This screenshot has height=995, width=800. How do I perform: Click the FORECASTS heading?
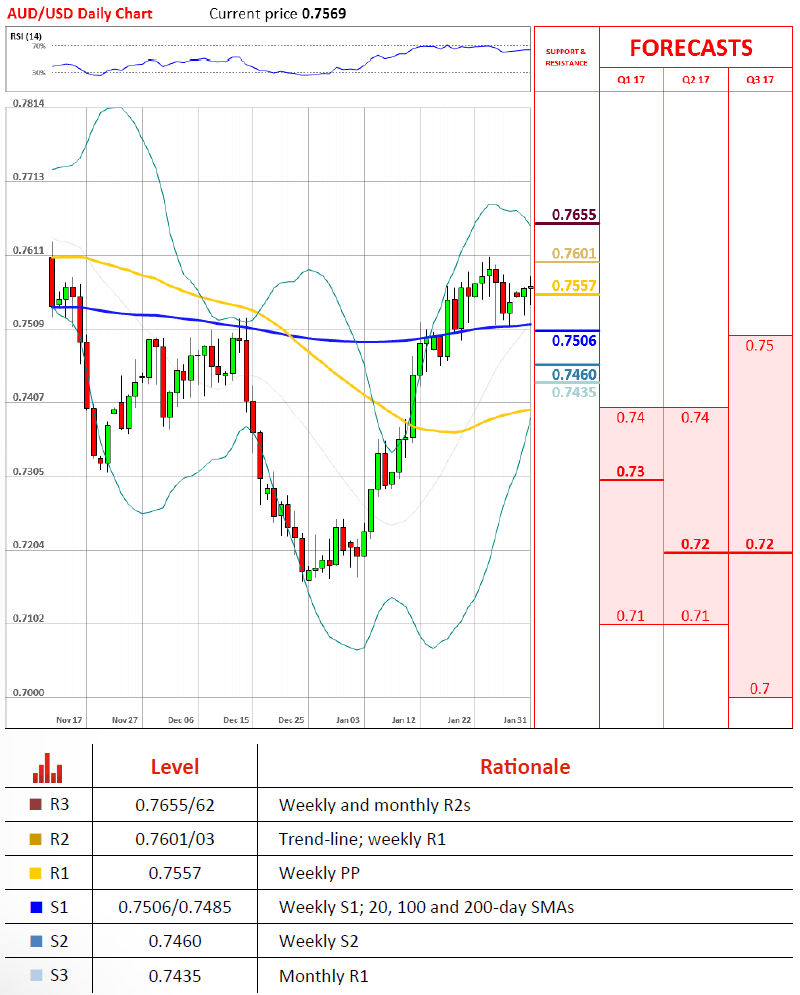coord(691,48)
